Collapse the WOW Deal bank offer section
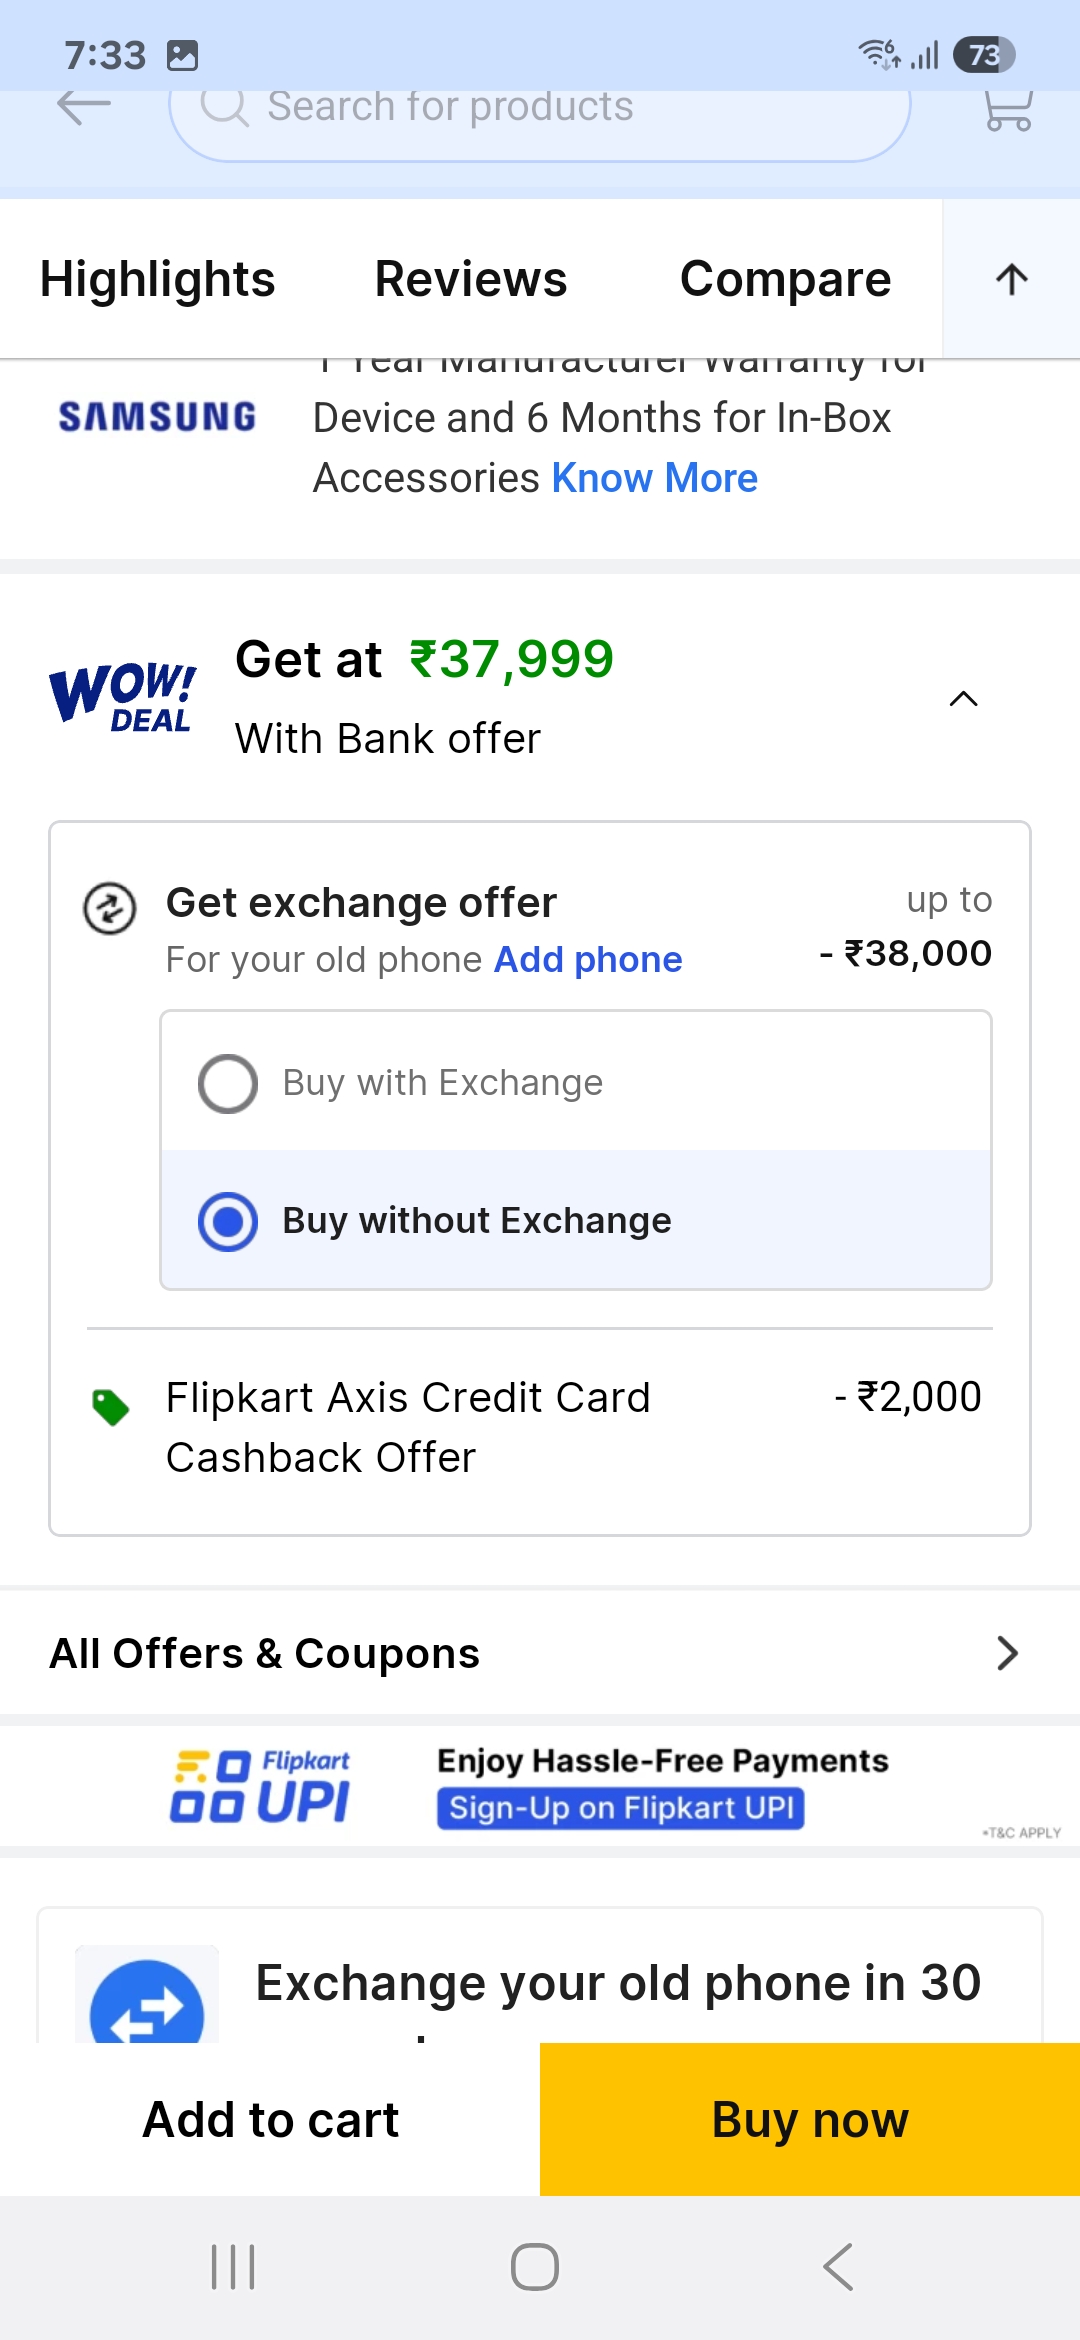The width and height of the screenshot is (1080, 2340). coord(962,699)
